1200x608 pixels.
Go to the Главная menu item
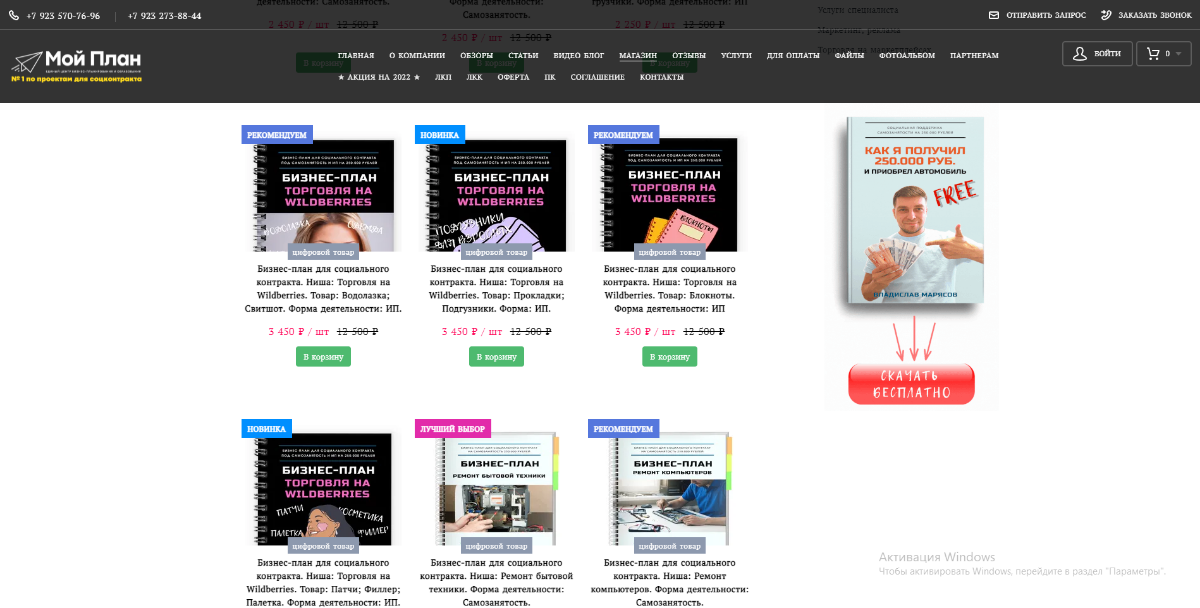click(x=356, y=56)
